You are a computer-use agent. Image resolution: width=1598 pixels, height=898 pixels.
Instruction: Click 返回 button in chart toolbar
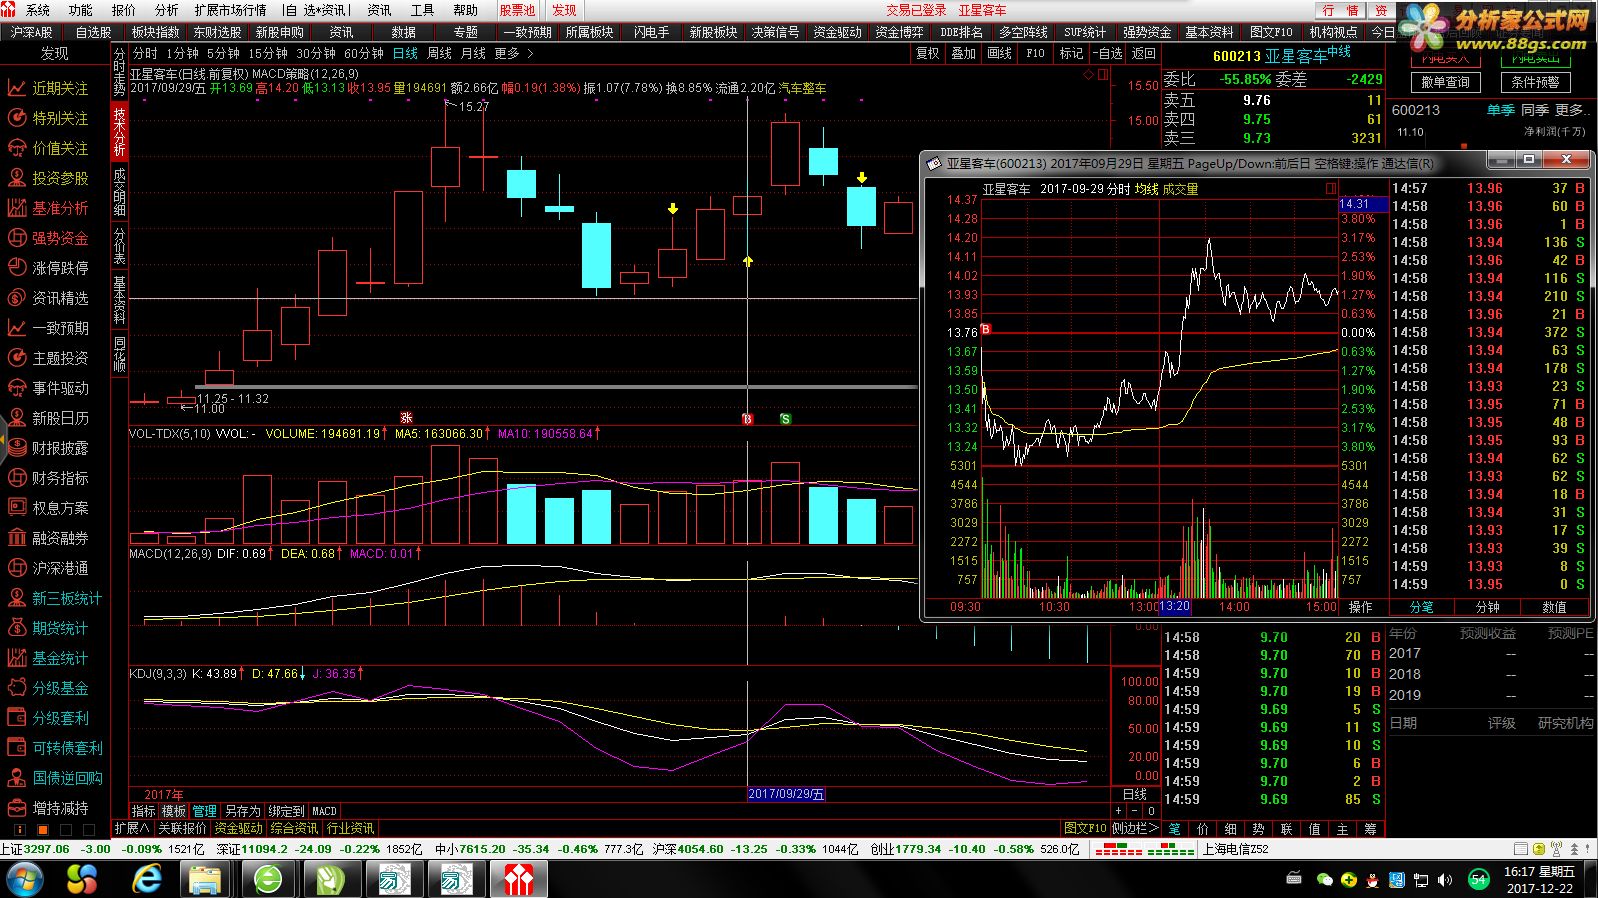coord(1144,53)
